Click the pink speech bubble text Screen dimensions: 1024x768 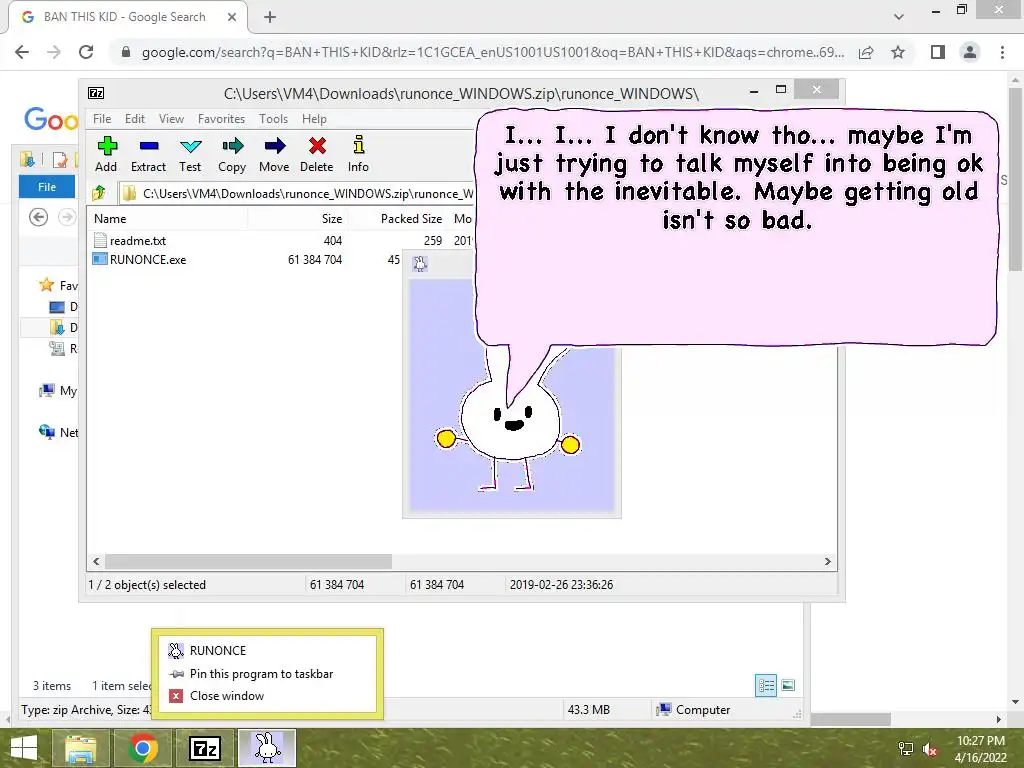[x=737, y=178]
